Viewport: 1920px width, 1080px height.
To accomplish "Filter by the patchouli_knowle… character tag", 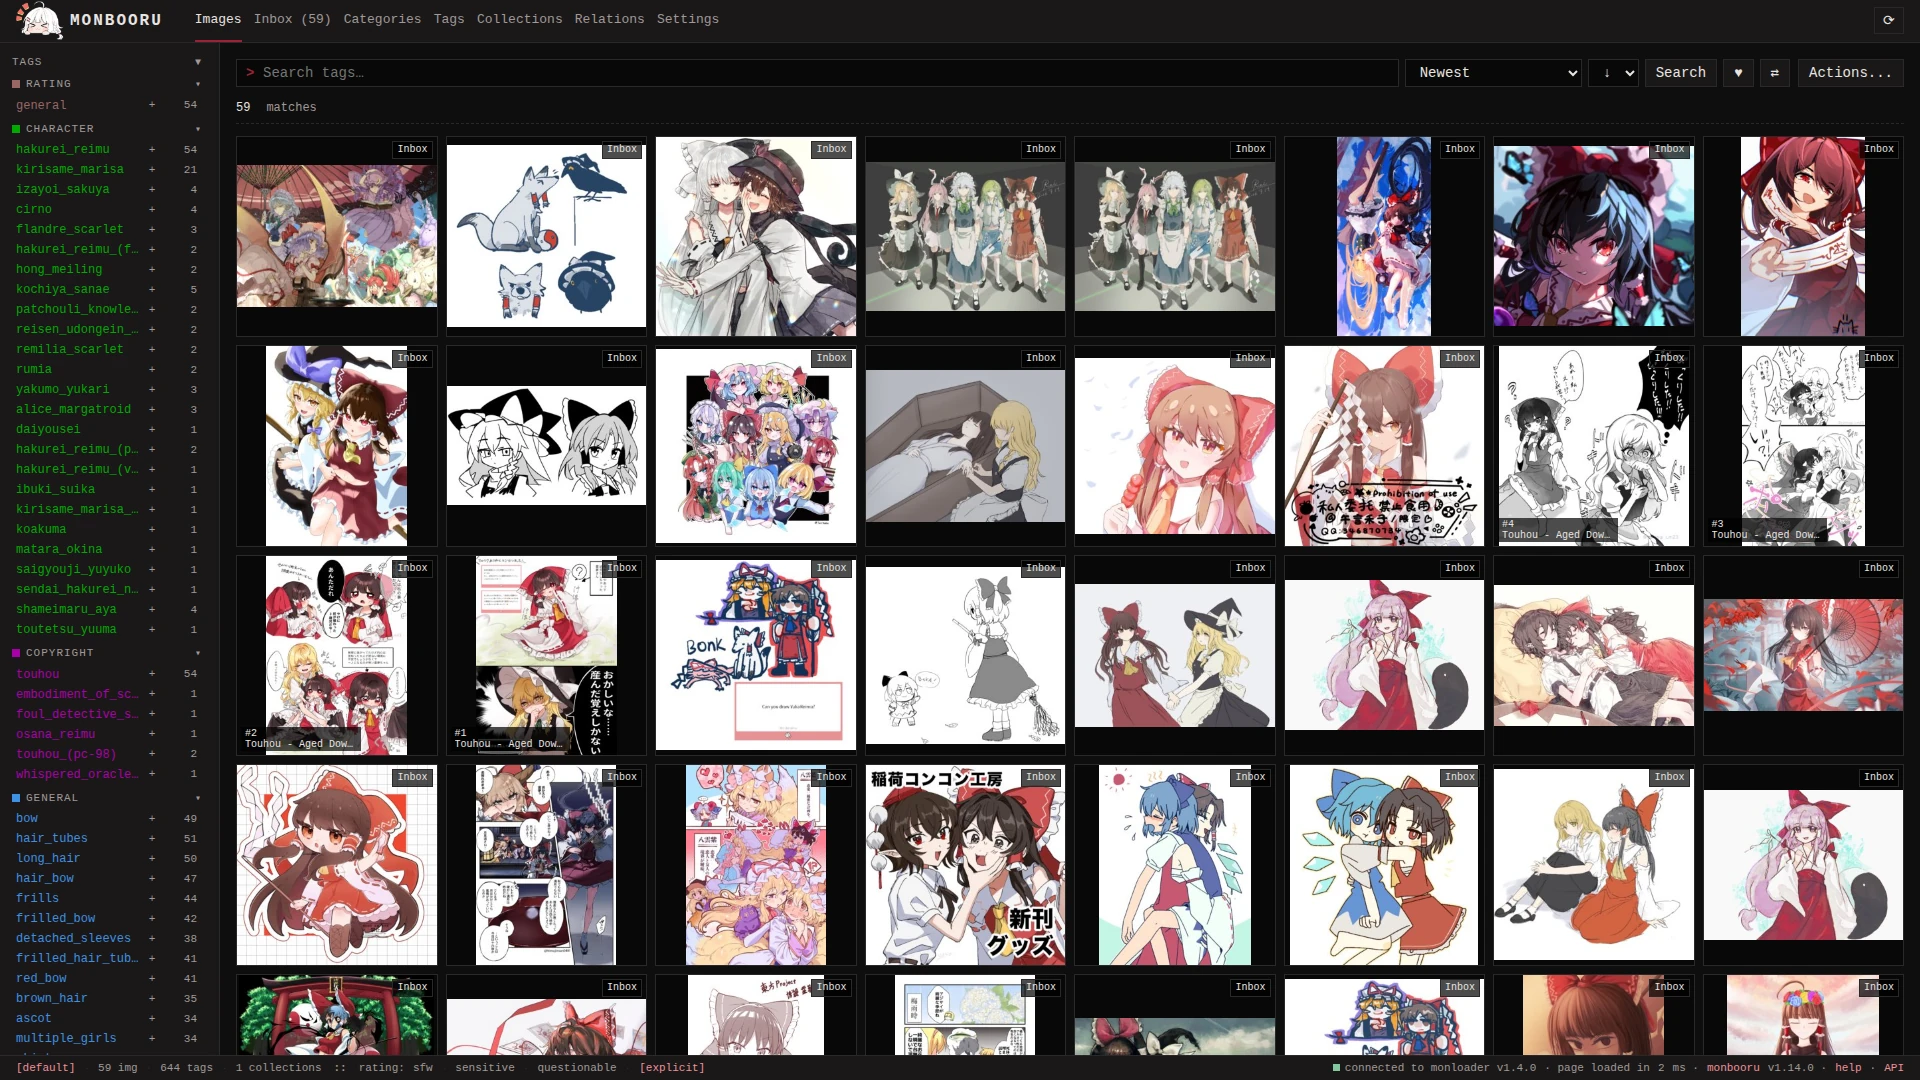I will pyautogui.click(x=77, y=309).
